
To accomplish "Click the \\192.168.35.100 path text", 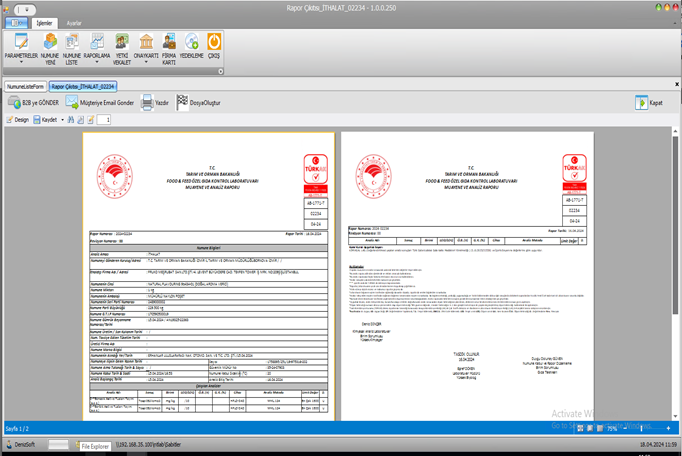I will coord(148,445).
